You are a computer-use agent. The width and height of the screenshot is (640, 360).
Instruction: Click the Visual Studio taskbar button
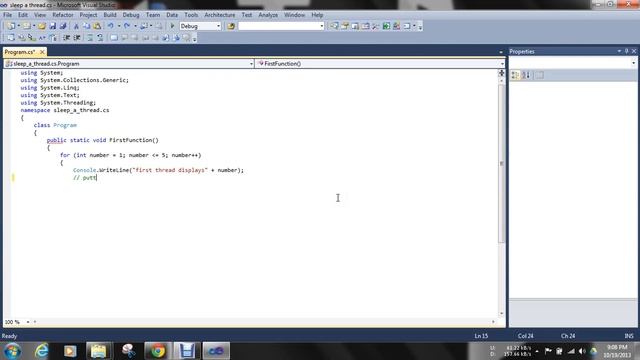coord(216,351)
